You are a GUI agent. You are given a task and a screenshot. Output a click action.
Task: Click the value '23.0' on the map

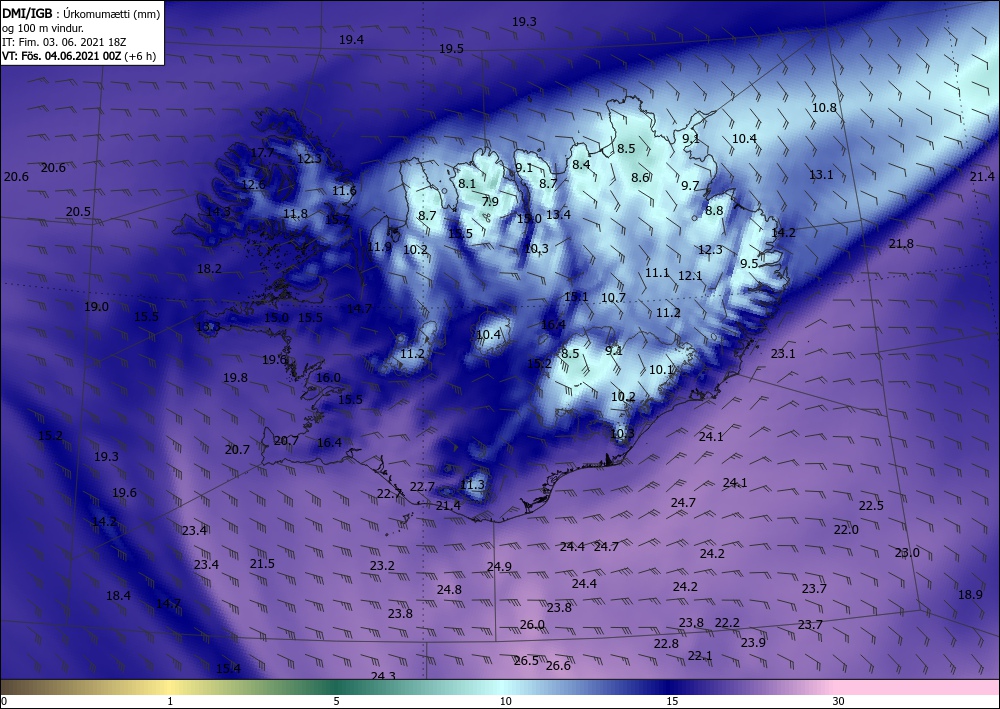(907, 553)
